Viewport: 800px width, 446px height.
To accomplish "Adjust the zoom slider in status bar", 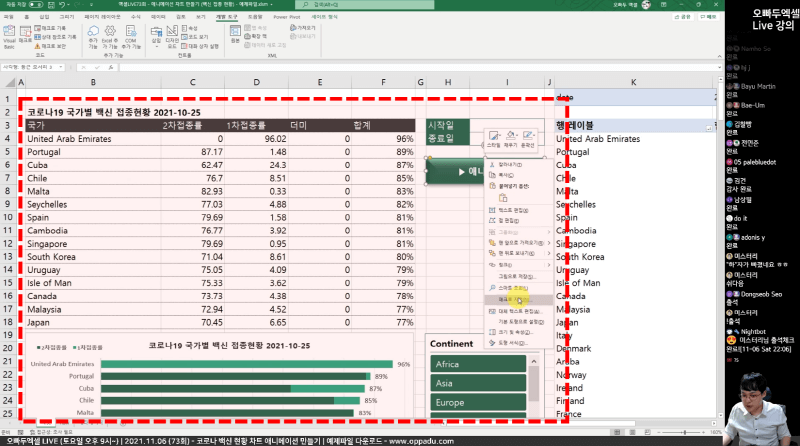I will pos(684,432).
